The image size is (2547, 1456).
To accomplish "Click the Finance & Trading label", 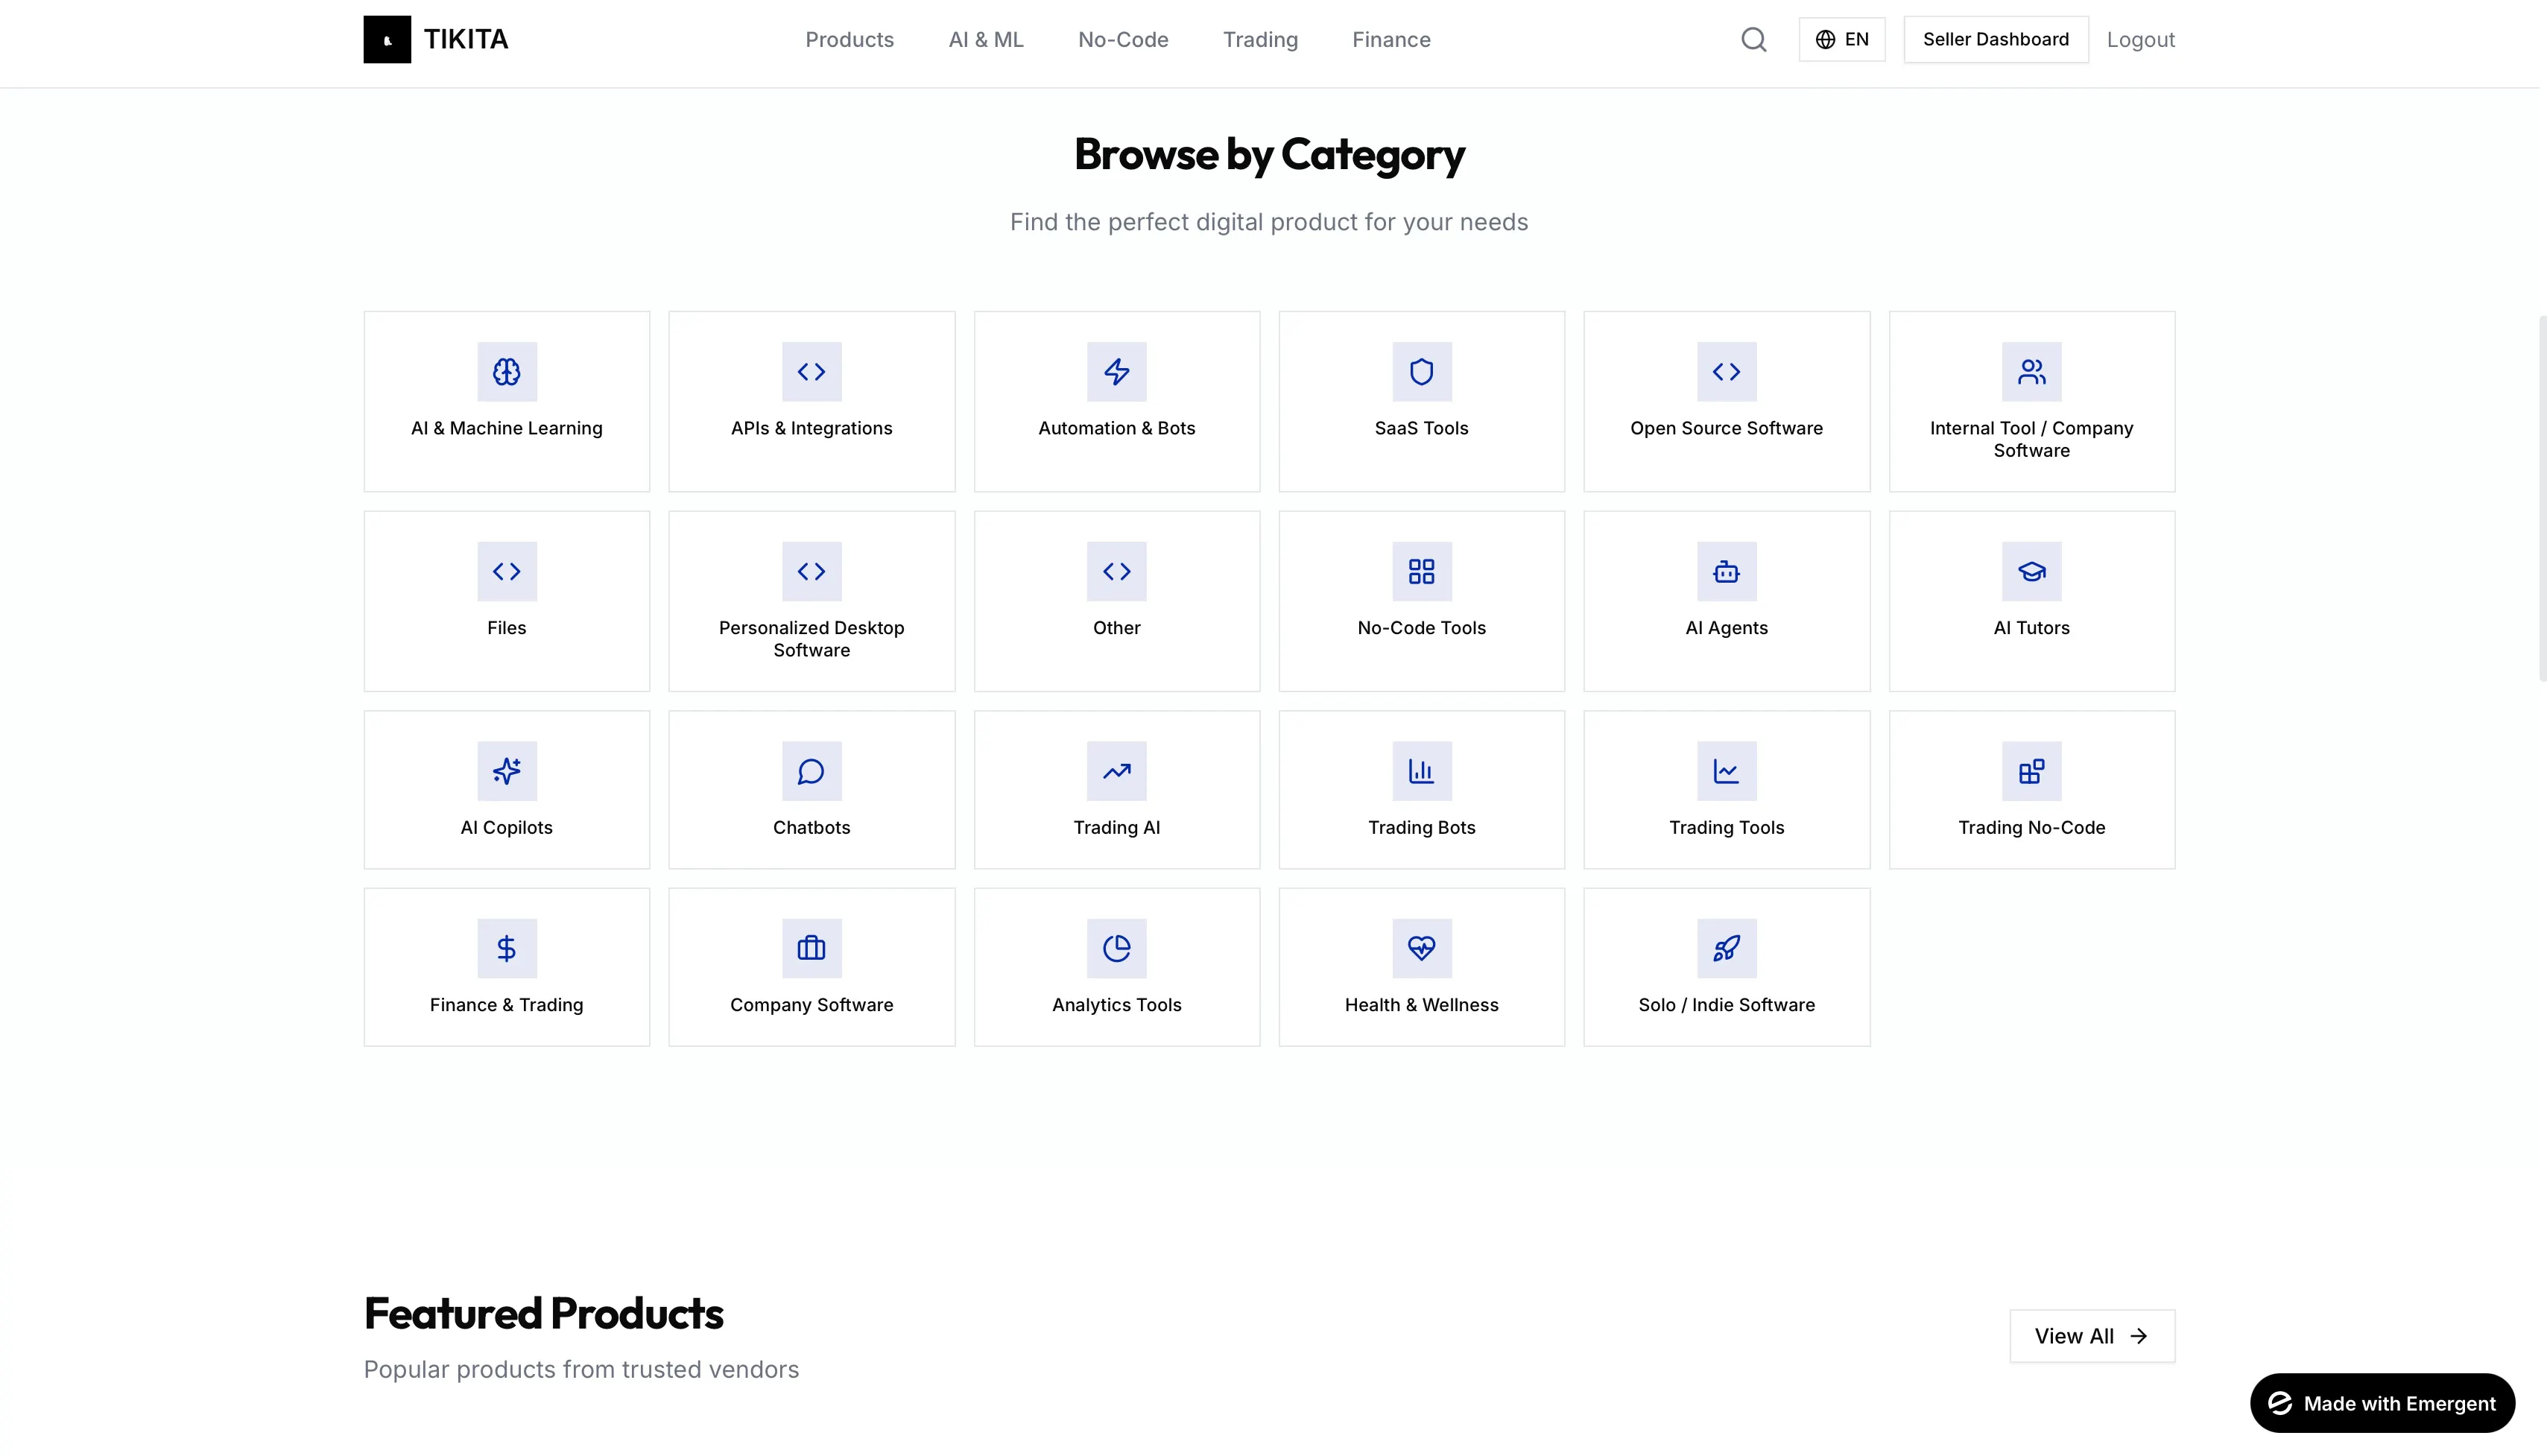I will pyautogui.click(x=507, y=1005).
